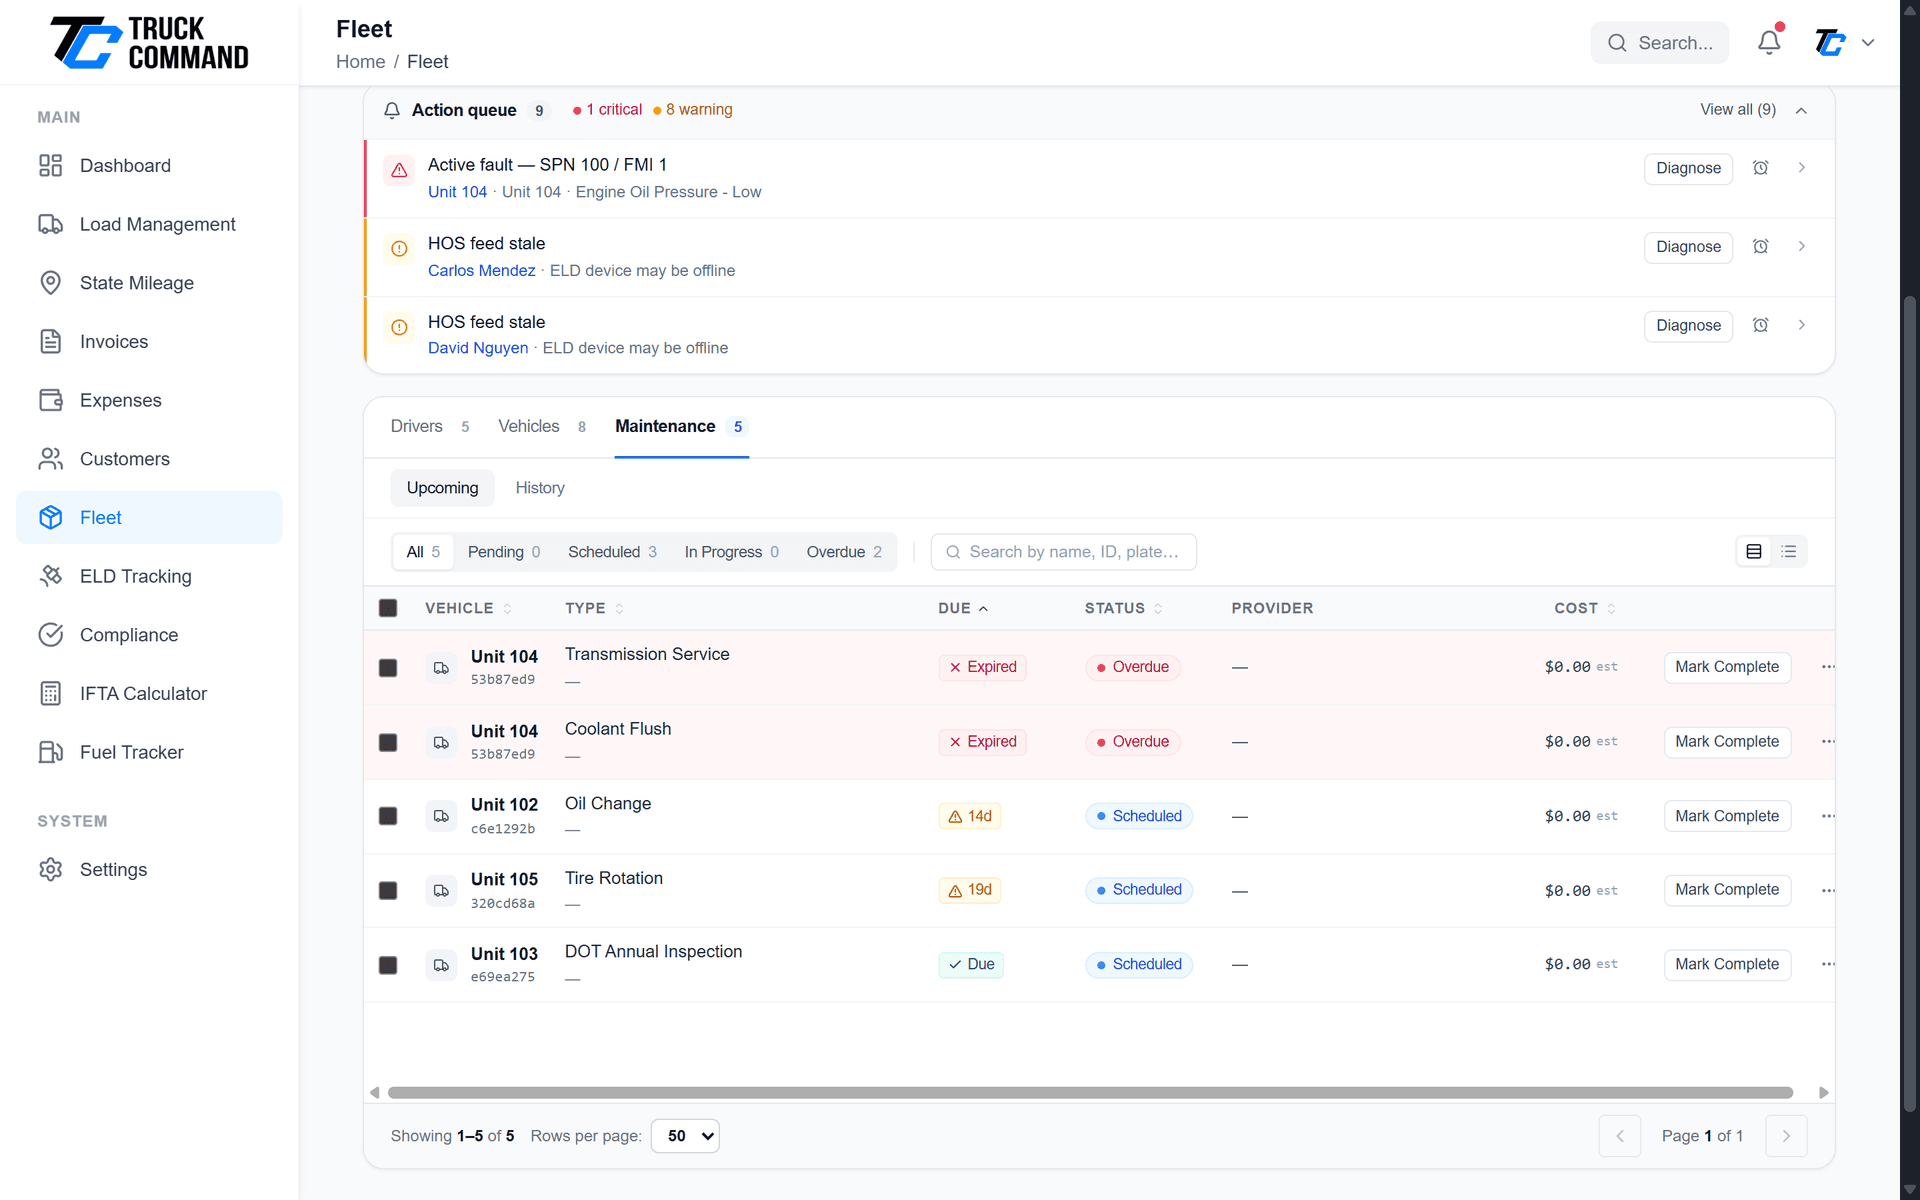1920x1200 pixels.
Task: Click View all (9) link
Action: pos(1738,110)
